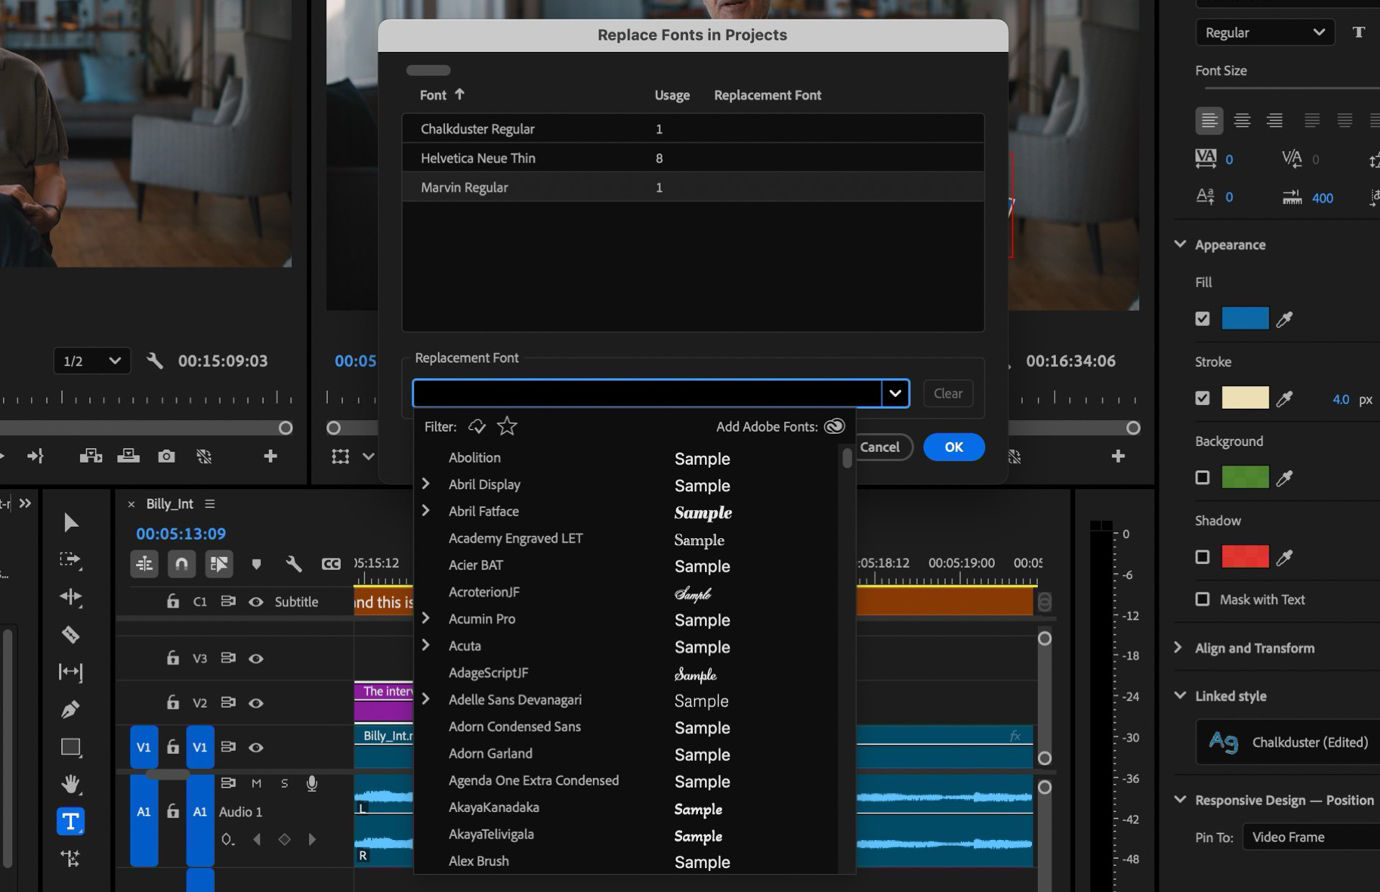Enable the Mask with Text checkbox
This screenshot has width=1380, height=892.
tap(1204, 599)
